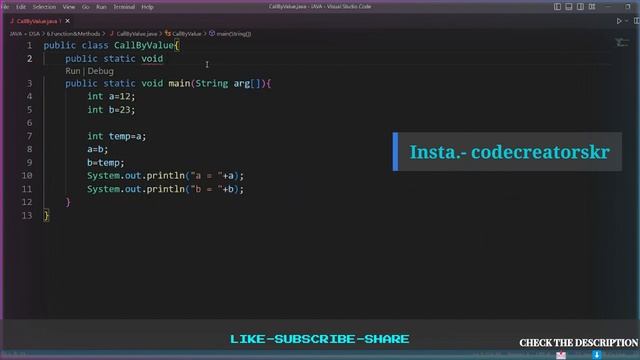The height and width of the screenshot is (360, 640).
Task: Open the Terminal menu
Action: click(x=124, y=7)
